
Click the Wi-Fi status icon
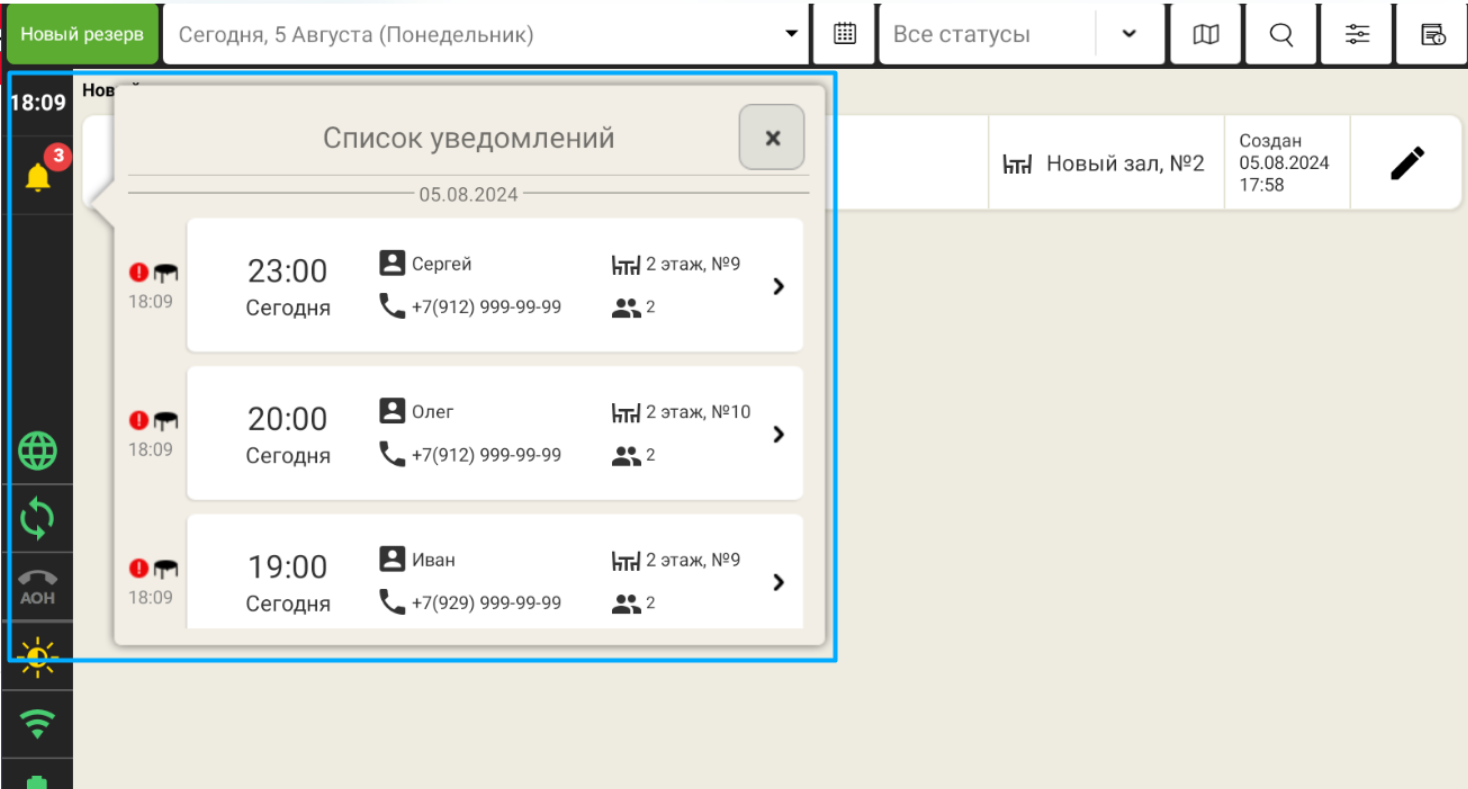pyautogui.click(x=38, y=724)
